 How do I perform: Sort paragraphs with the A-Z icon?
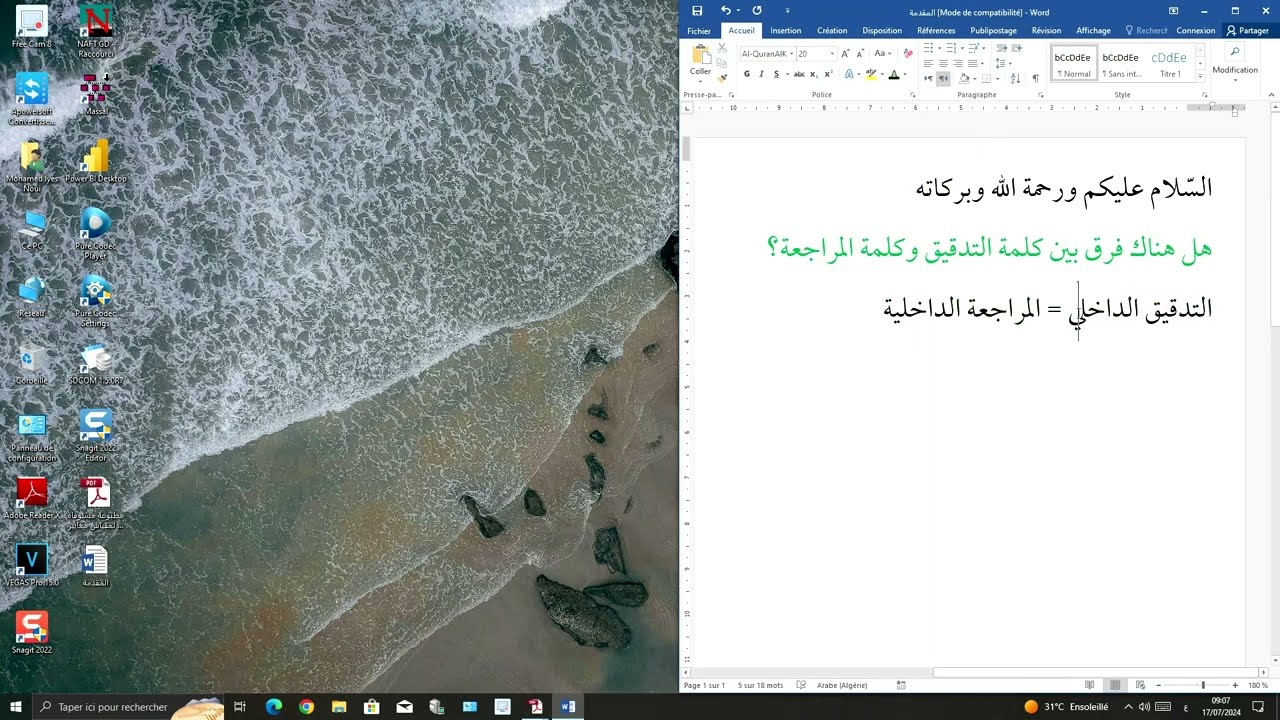point(1015,78)
